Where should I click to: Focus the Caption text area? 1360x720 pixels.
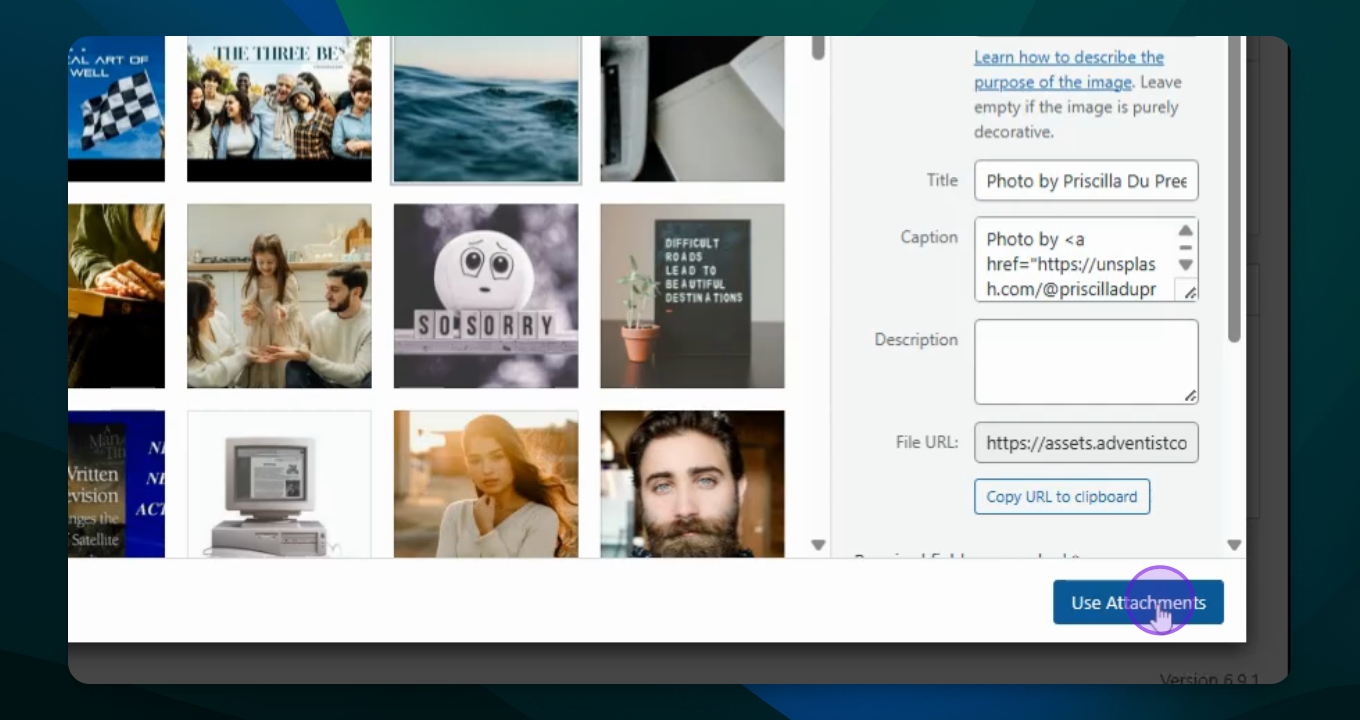click(1076, 260)
